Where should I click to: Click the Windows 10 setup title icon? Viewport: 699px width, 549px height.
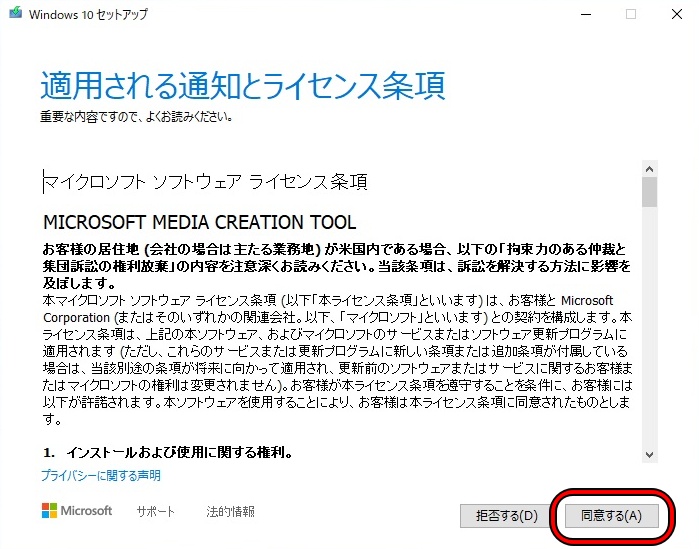[16, 13]
